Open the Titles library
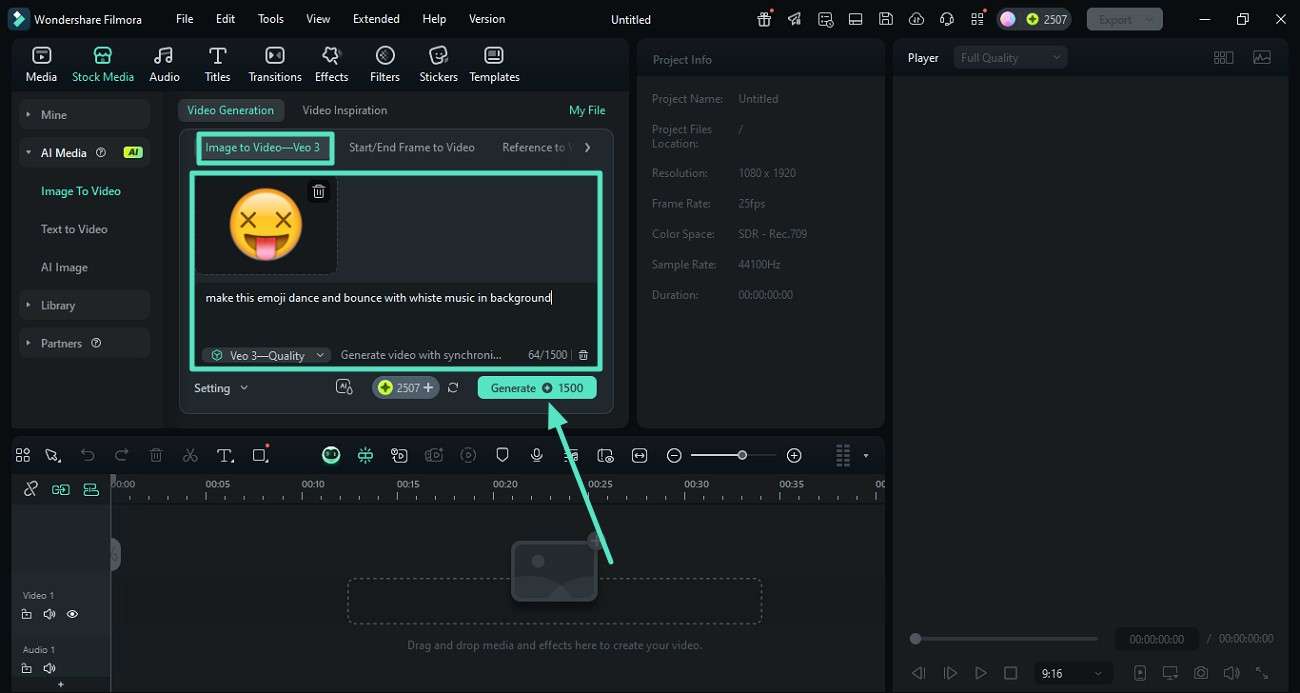Image resolution: width=1300 pixels, height=693 pixels. click(x=217, y=64)
